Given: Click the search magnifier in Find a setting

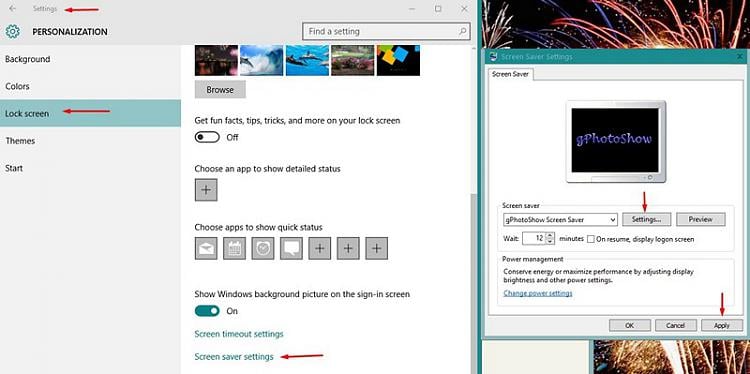Looking at the screenshot, I should [x=463, y=32].
